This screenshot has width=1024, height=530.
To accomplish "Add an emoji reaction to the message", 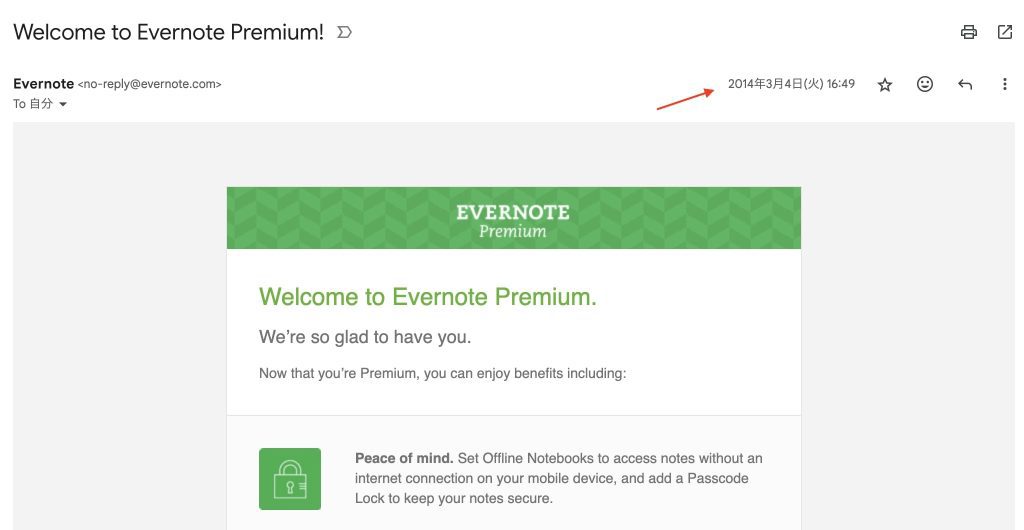I will (x=925, y=84).
